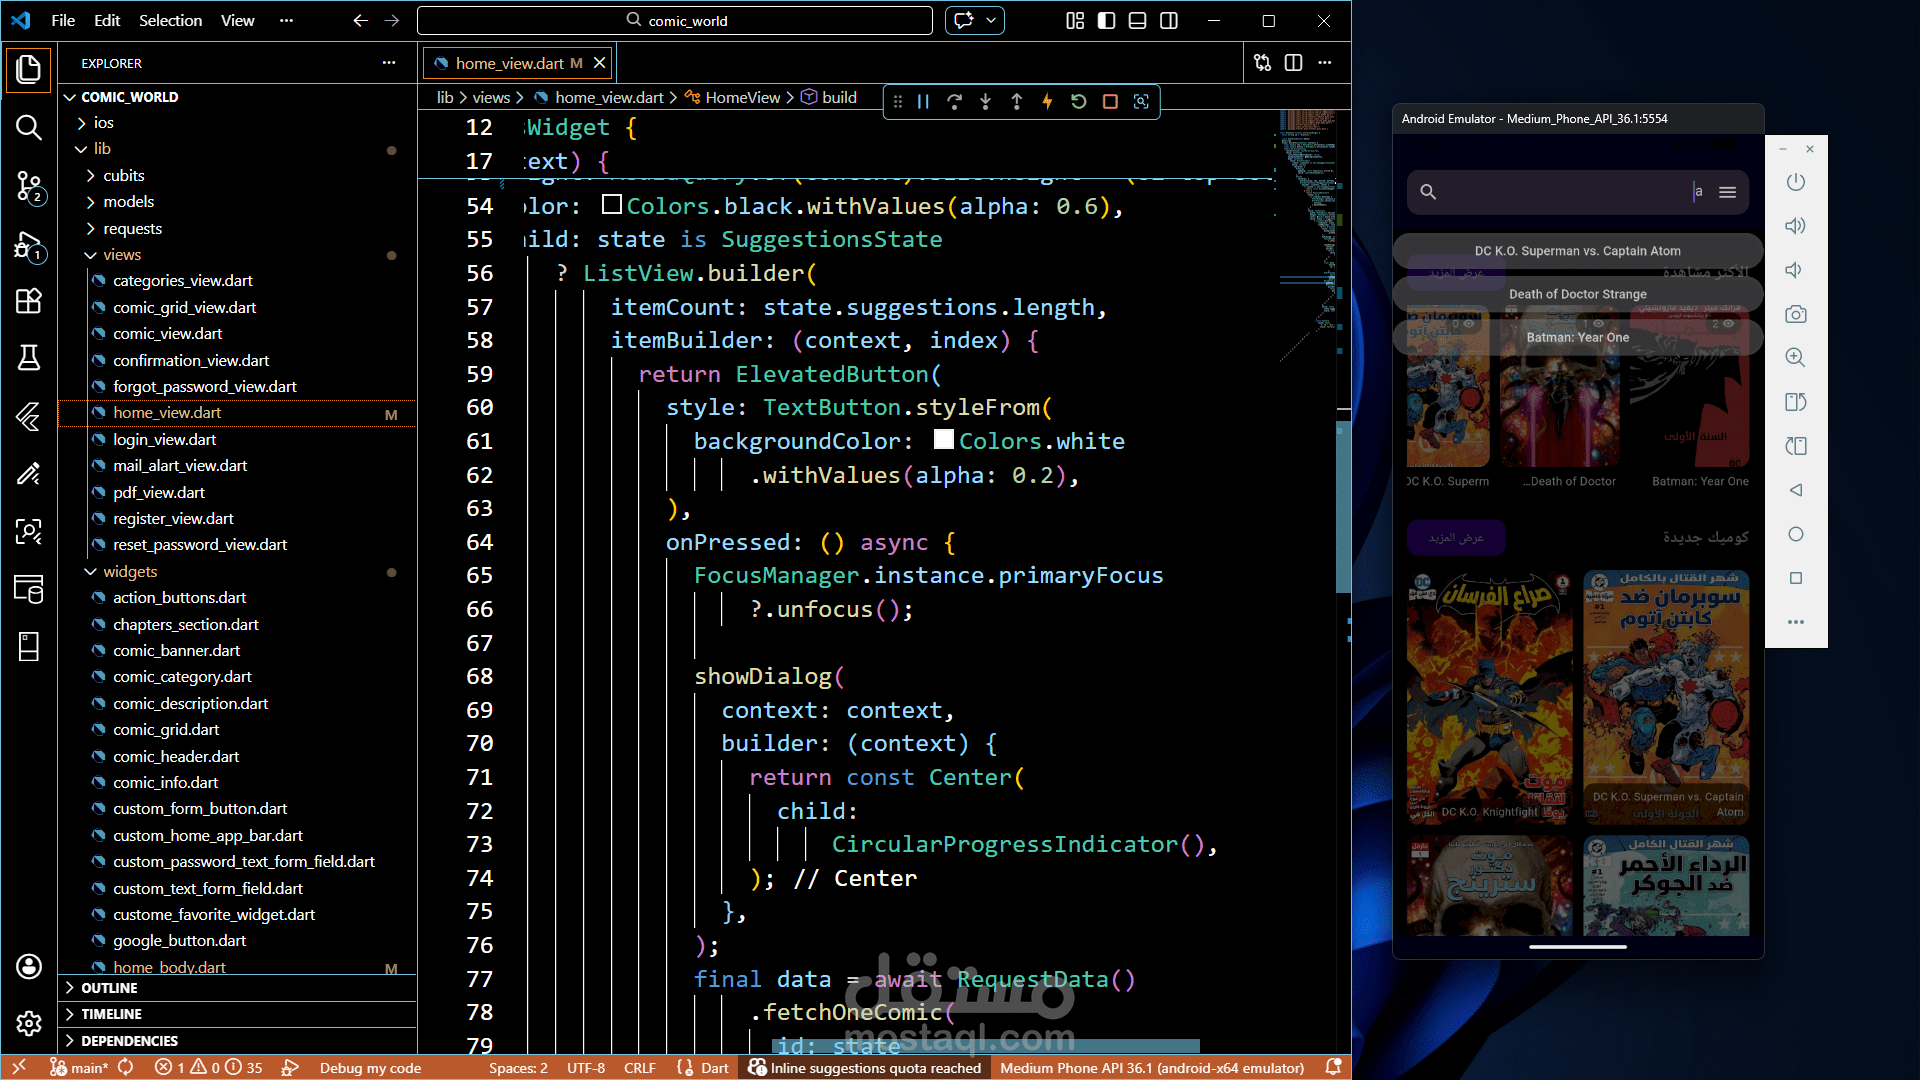The image size is (1920, 1080).
Task: Expand the cubits folder
Action: pyautogui.click(x=123, y=176)
